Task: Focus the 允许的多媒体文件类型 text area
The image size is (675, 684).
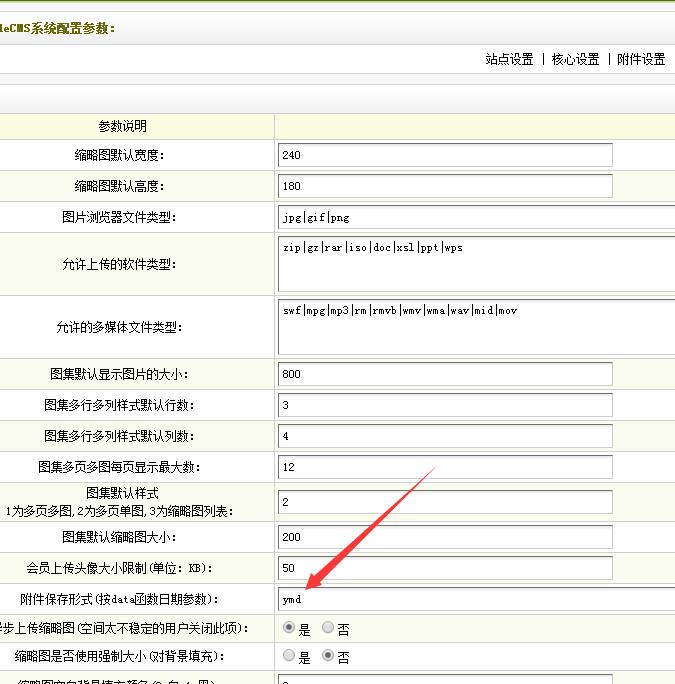Action: pos(477,327)
